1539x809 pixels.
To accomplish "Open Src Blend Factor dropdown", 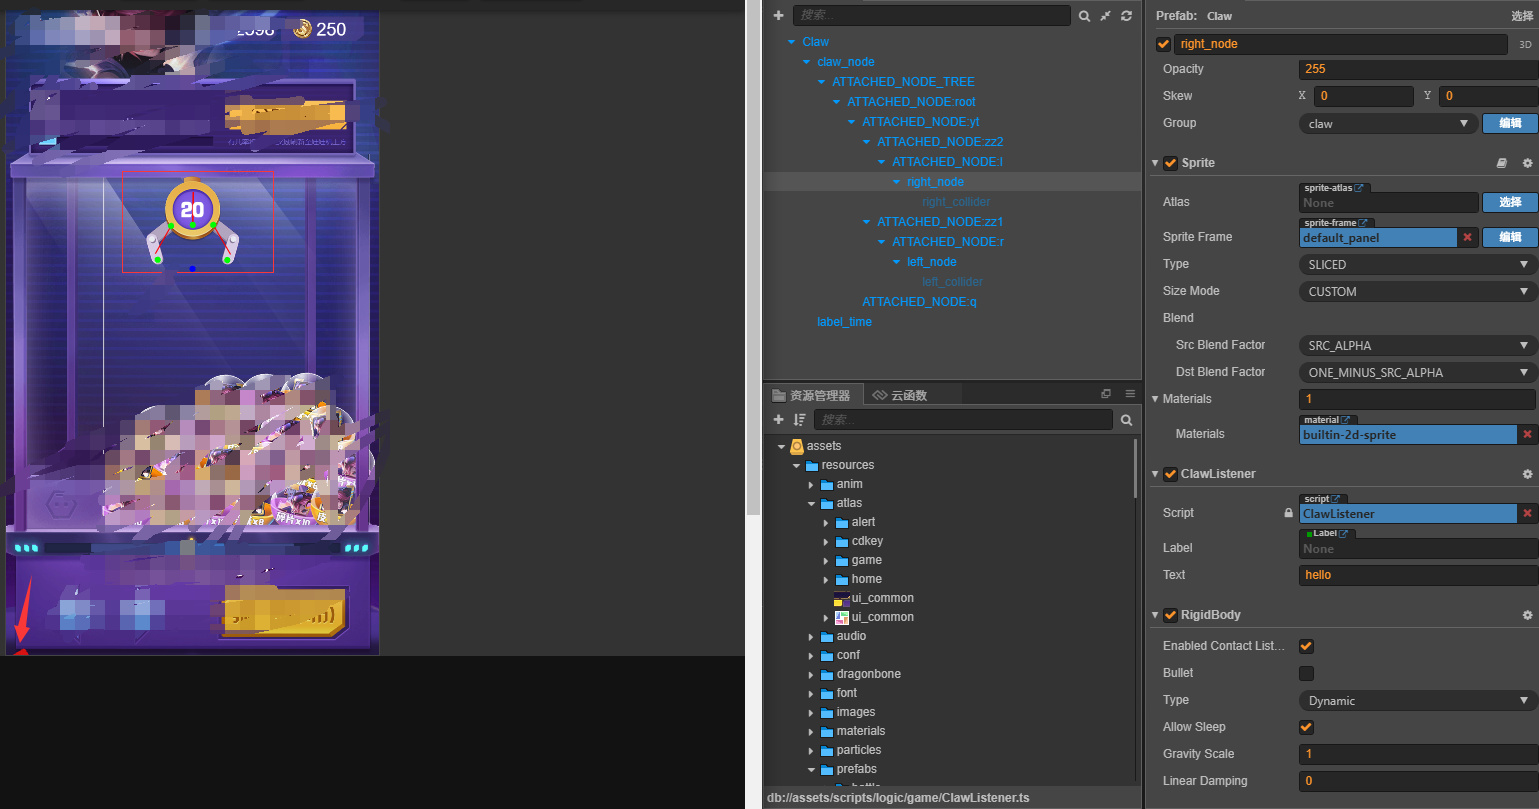I will tap(1418, 345).
